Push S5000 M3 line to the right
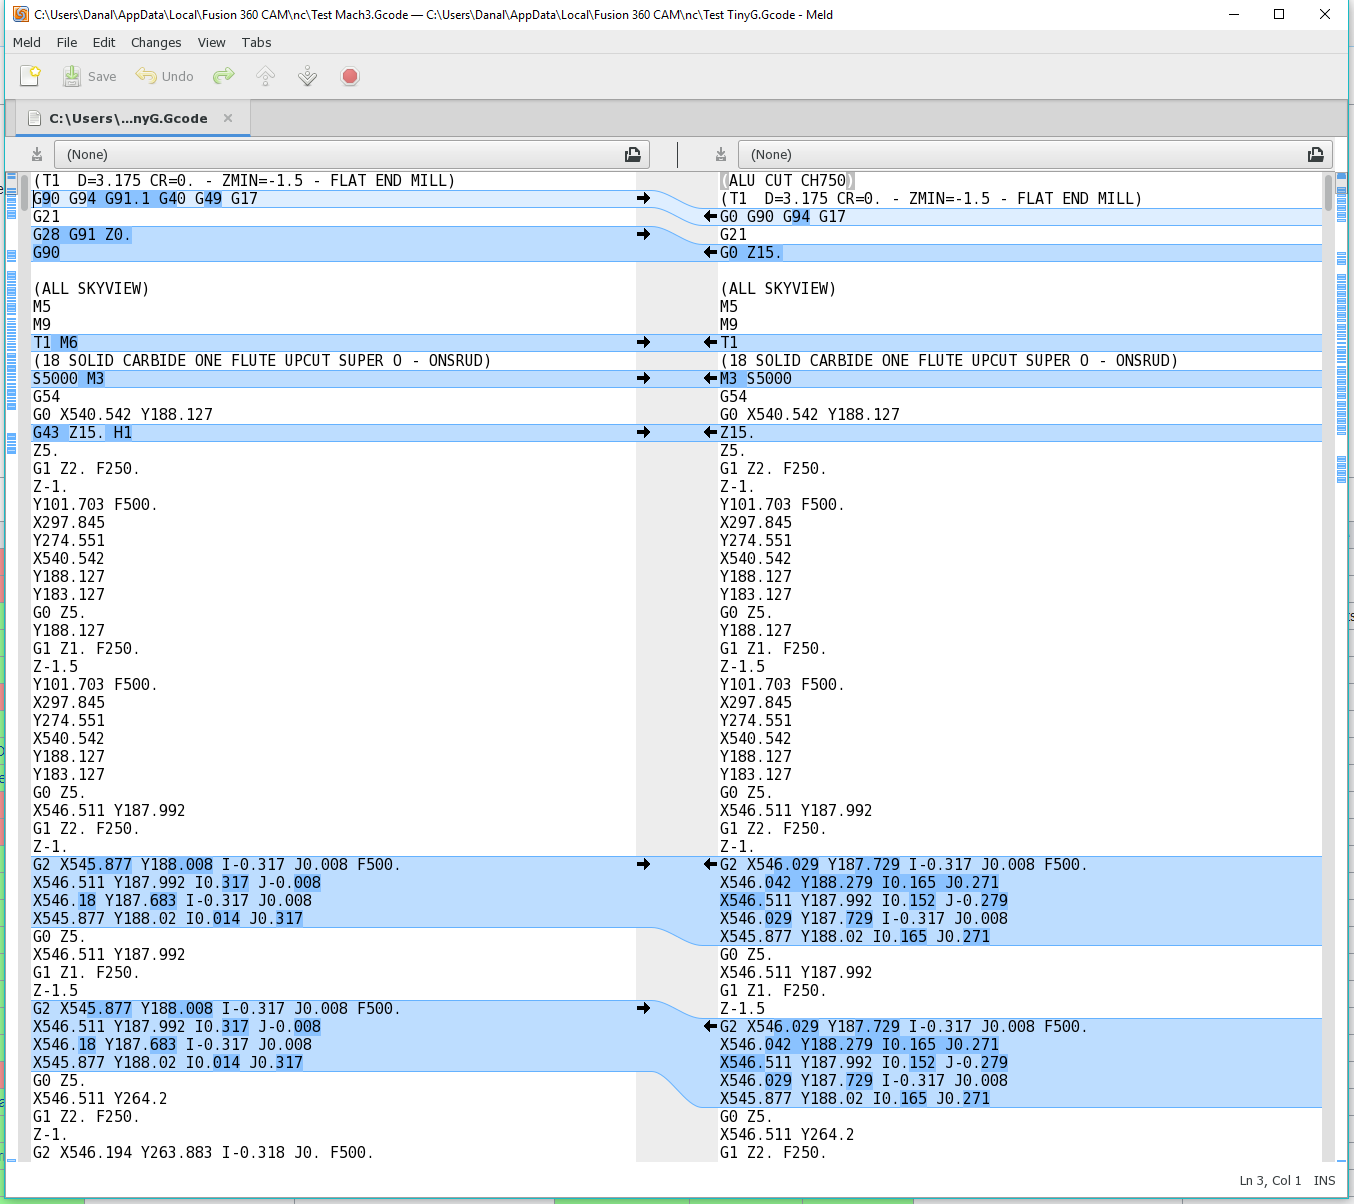 [x=644, y=378]
